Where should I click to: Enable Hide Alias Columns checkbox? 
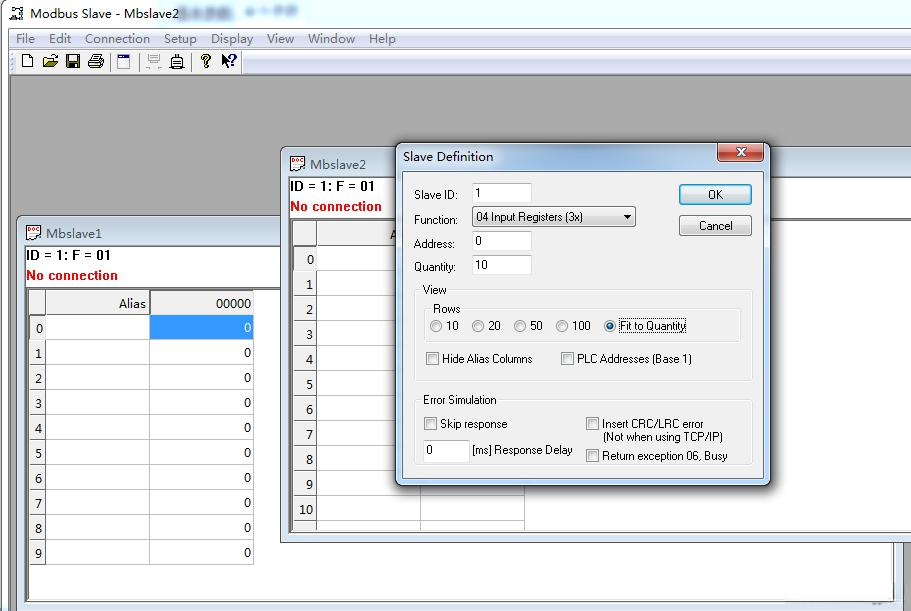point(433,359)
